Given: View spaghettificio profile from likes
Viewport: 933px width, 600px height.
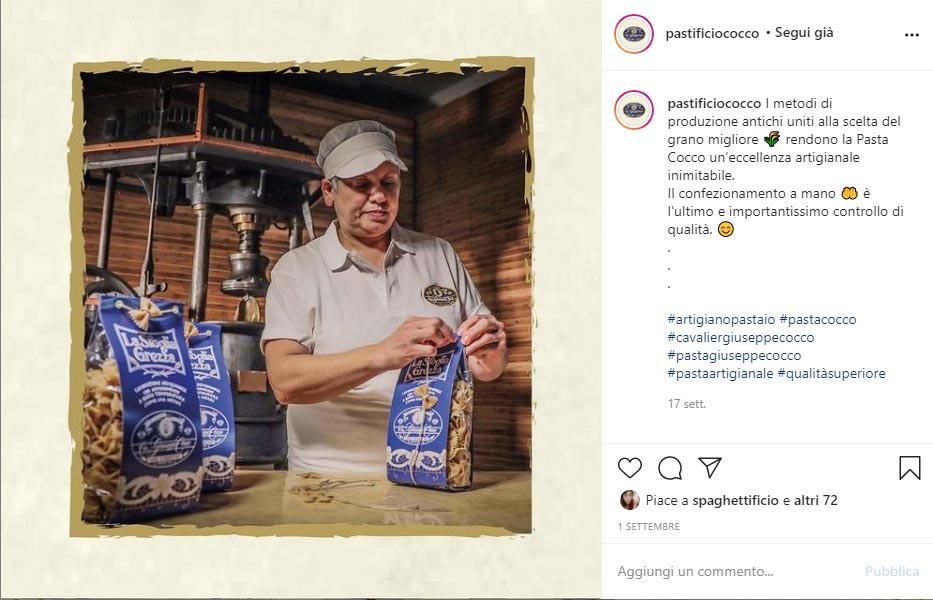Looking at the screenshot, I should coord(735,501).
